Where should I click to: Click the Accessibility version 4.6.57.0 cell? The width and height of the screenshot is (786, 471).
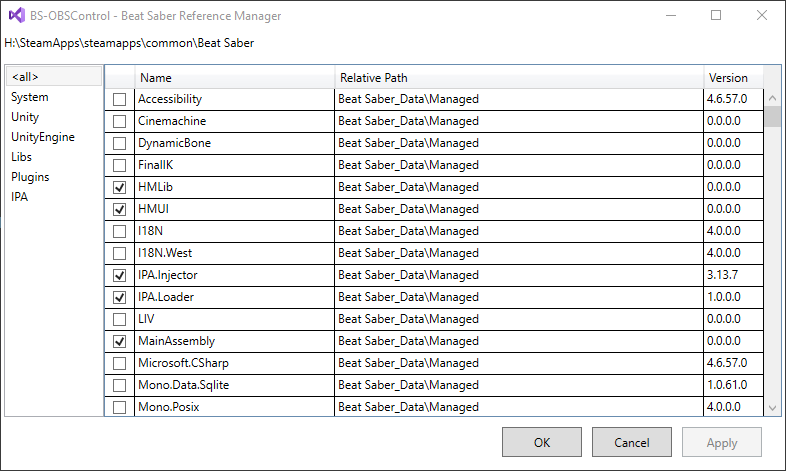733,99
